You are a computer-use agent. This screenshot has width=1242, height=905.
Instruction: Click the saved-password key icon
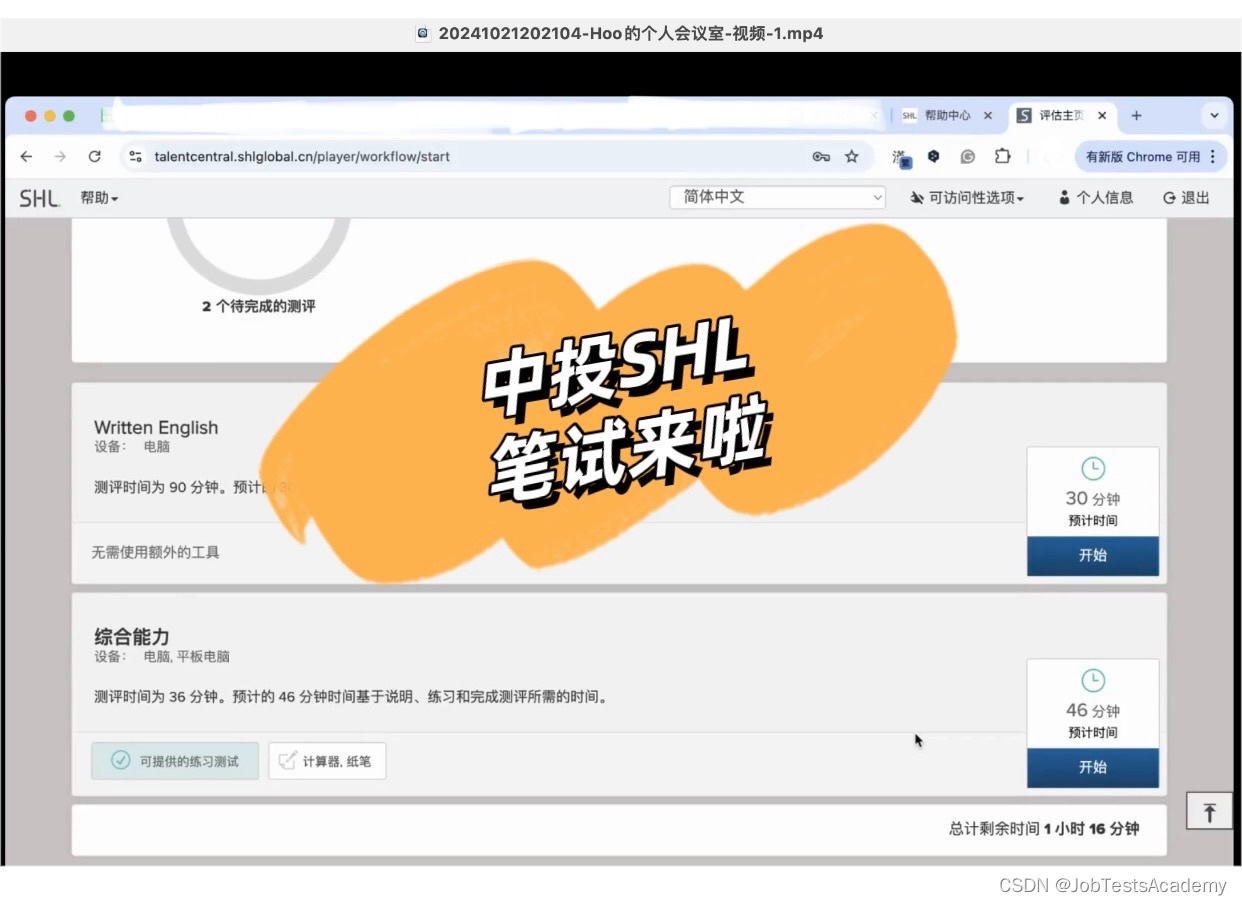click(x=820, y=157)
